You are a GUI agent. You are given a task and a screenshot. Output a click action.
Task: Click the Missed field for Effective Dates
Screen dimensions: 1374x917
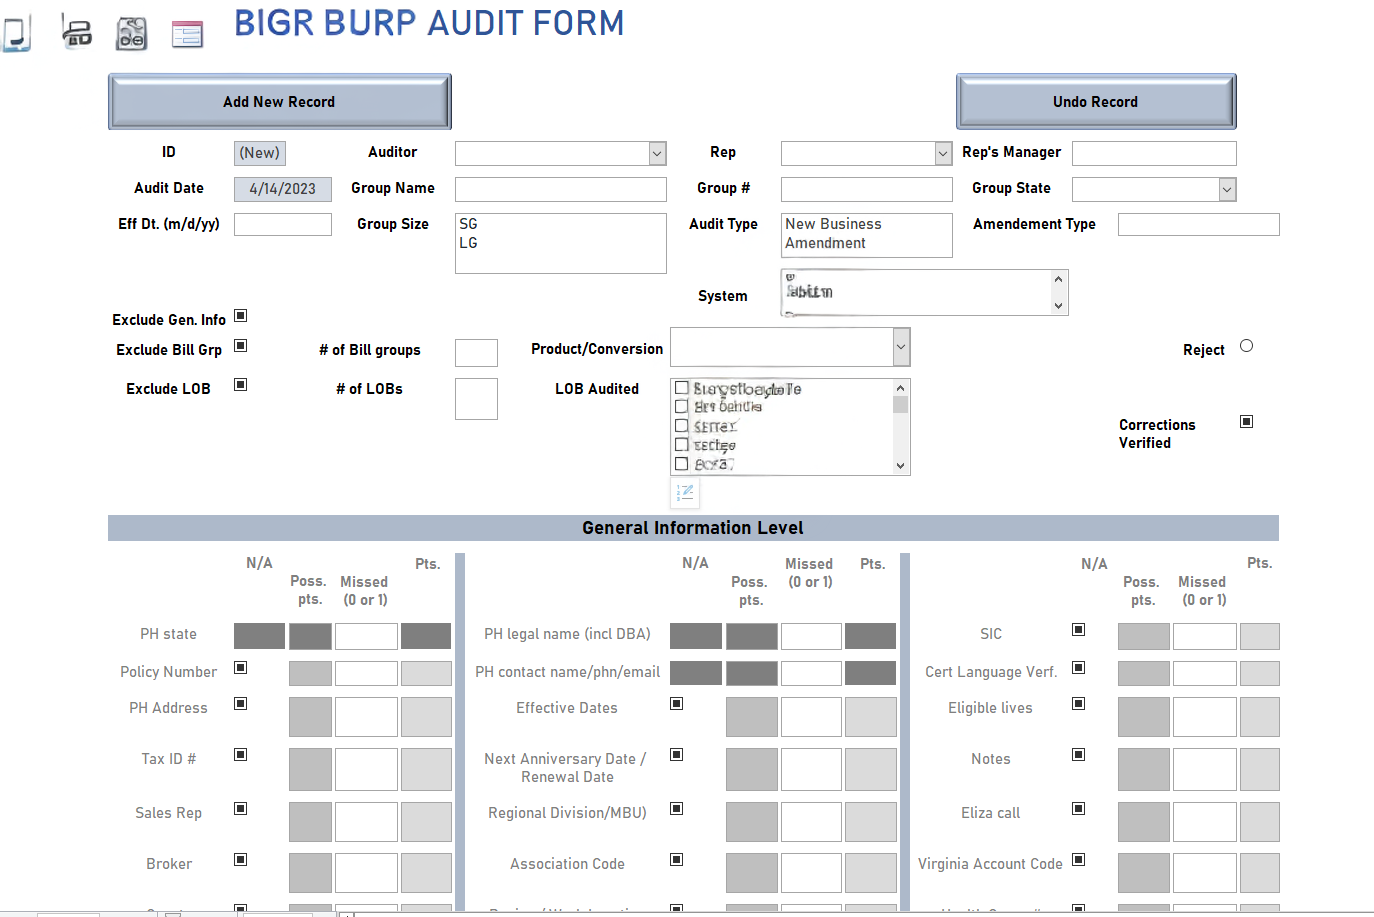pos(811,717)
